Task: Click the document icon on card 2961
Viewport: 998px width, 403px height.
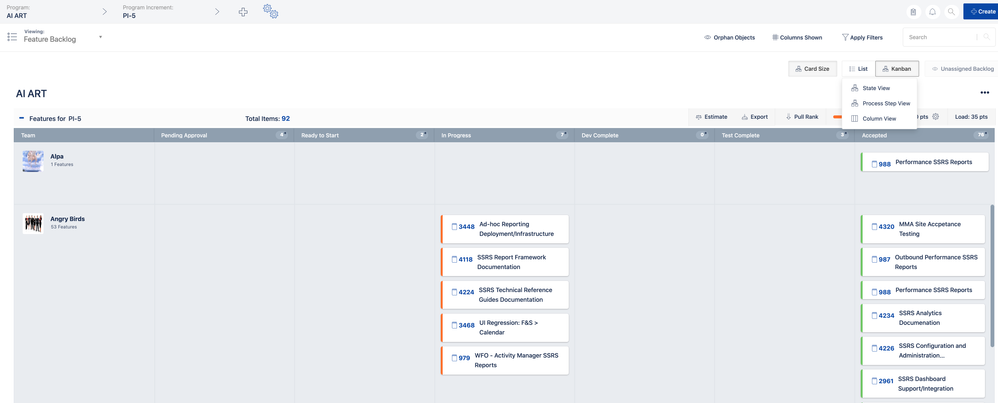Action: pos(874,381)
